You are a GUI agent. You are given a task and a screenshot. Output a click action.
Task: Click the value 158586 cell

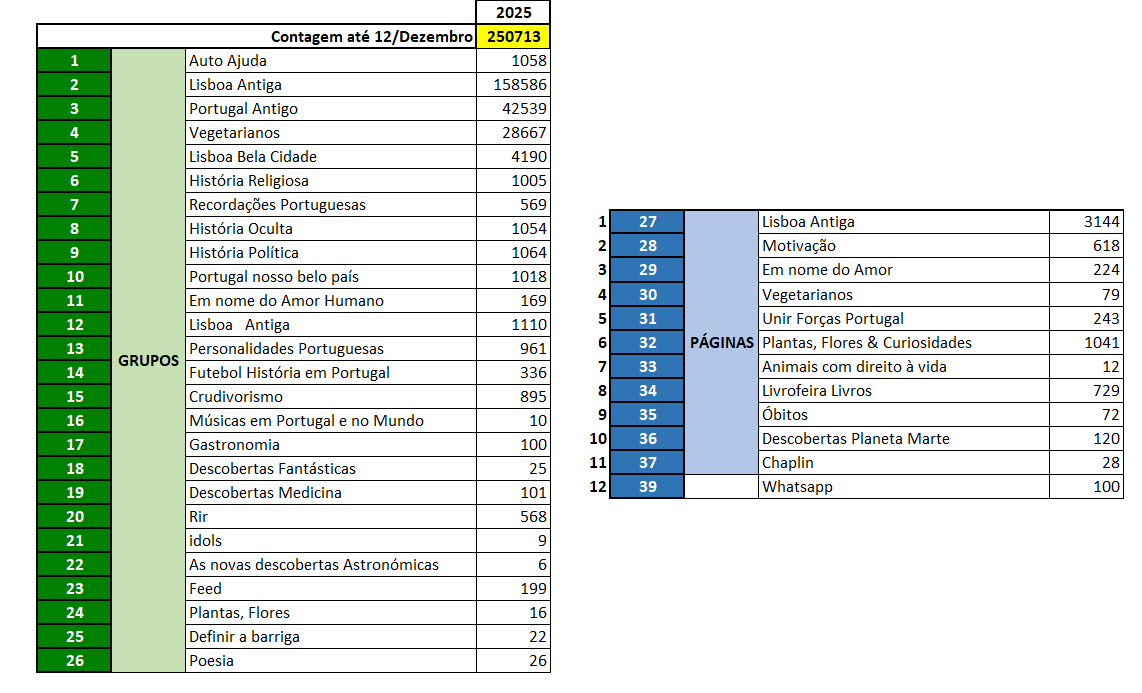coord(513,85)
